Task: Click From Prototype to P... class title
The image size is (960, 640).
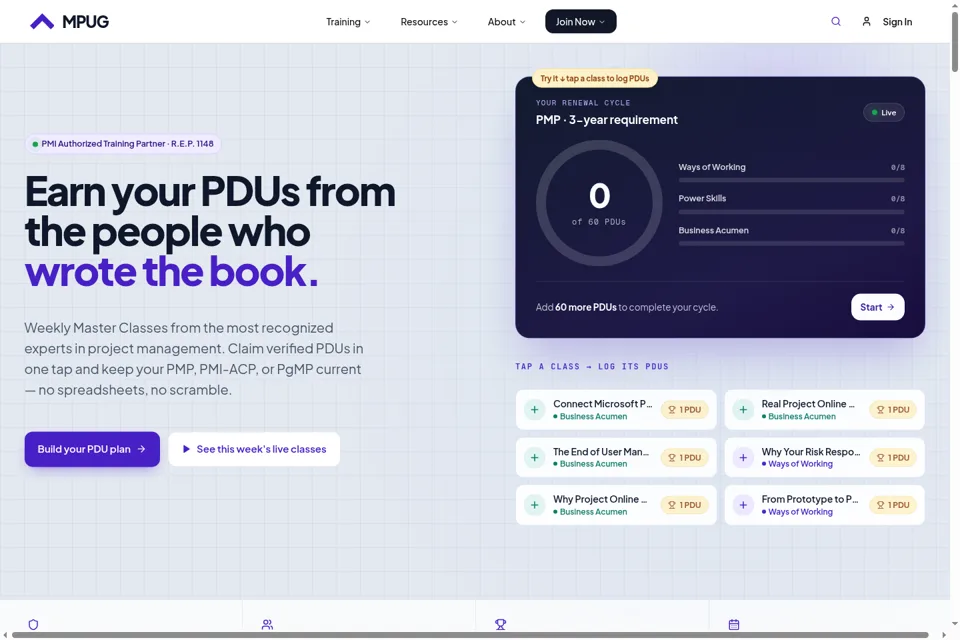Action: coord(810,499)
